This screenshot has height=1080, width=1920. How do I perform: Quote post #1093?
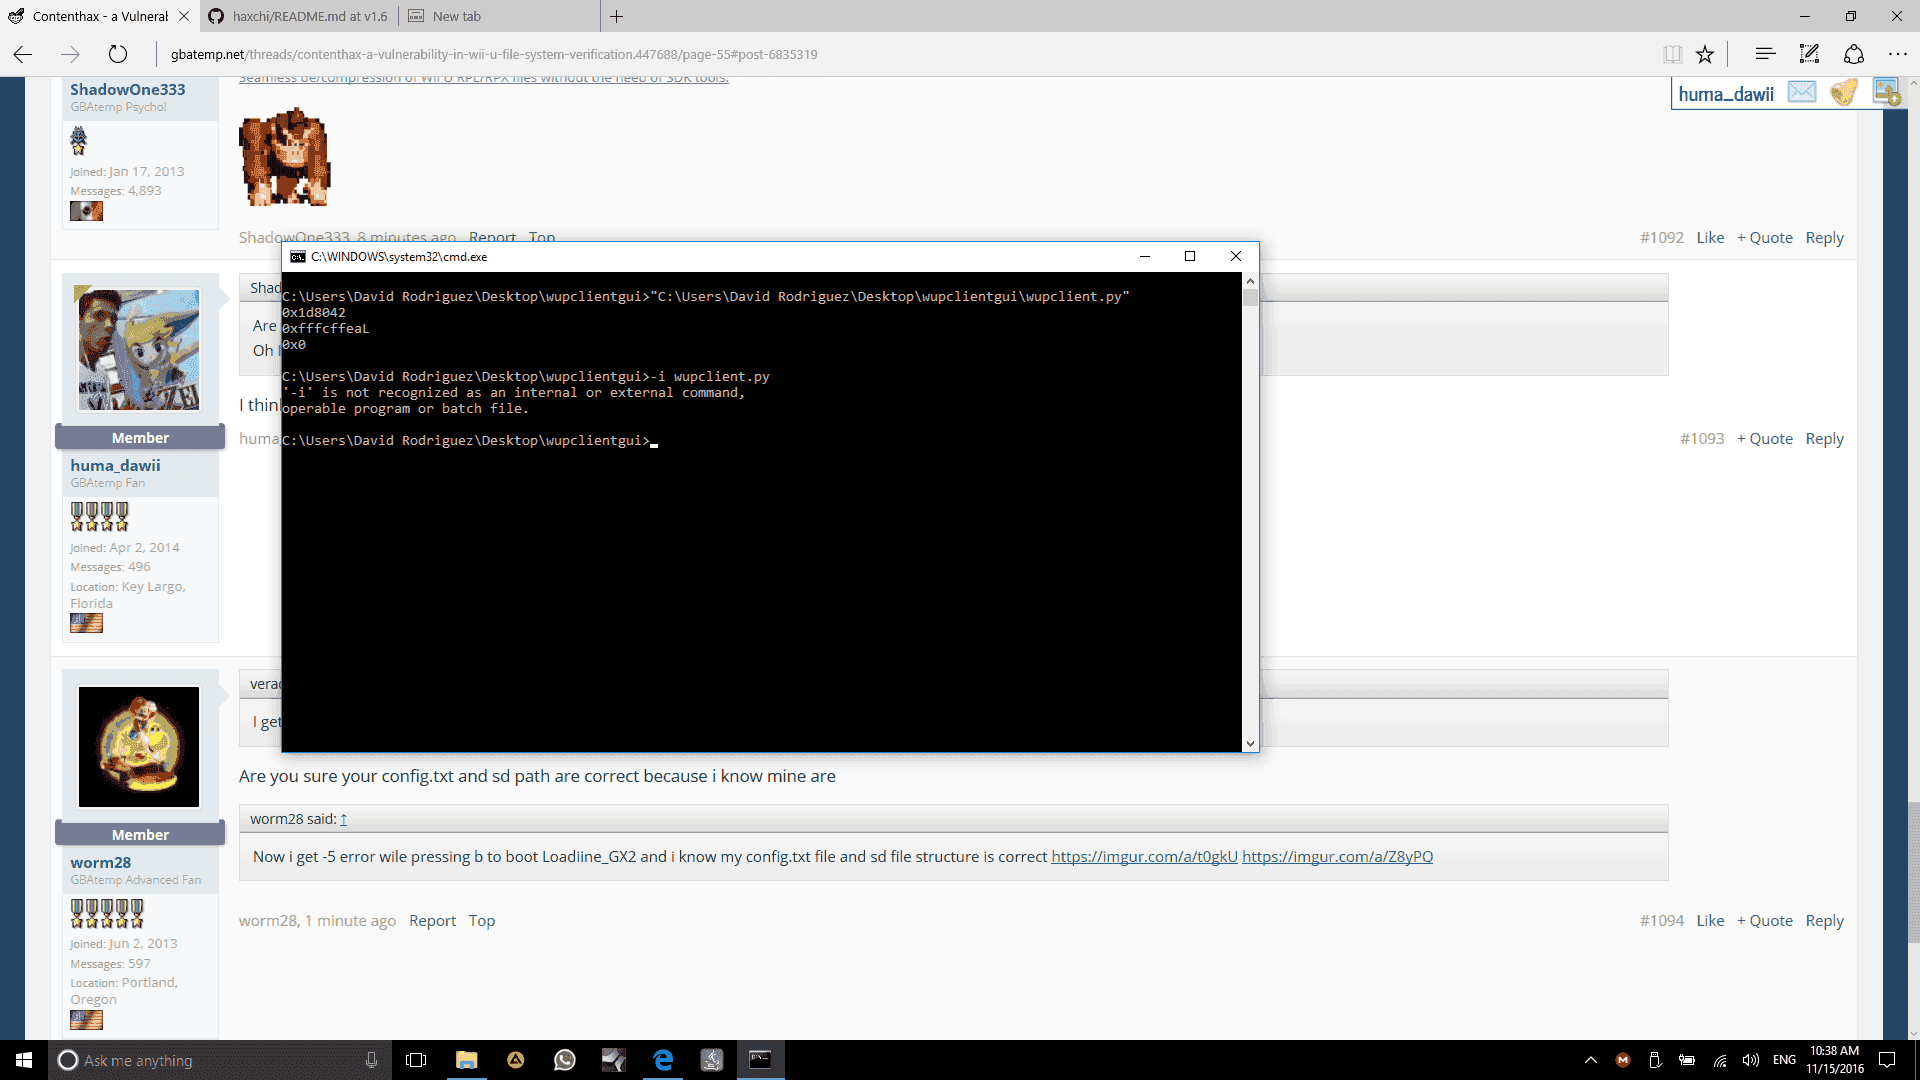point(1765,438)
